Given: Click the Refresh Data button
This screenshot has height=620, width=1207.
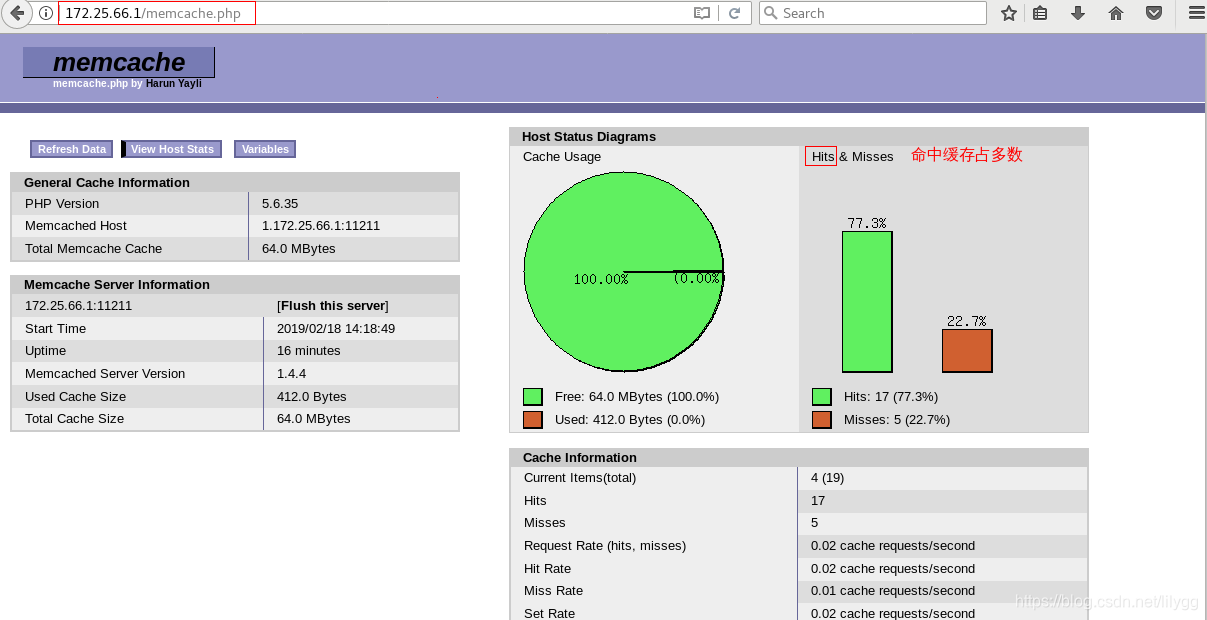Looking at the screenshot, I should point(72,149).
